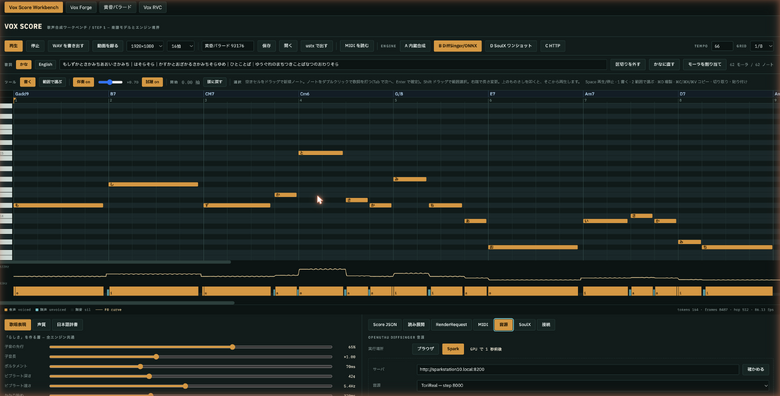780x396 pixels.
Task: Open the GRID 1/8 dropdown
Action: 762,46
